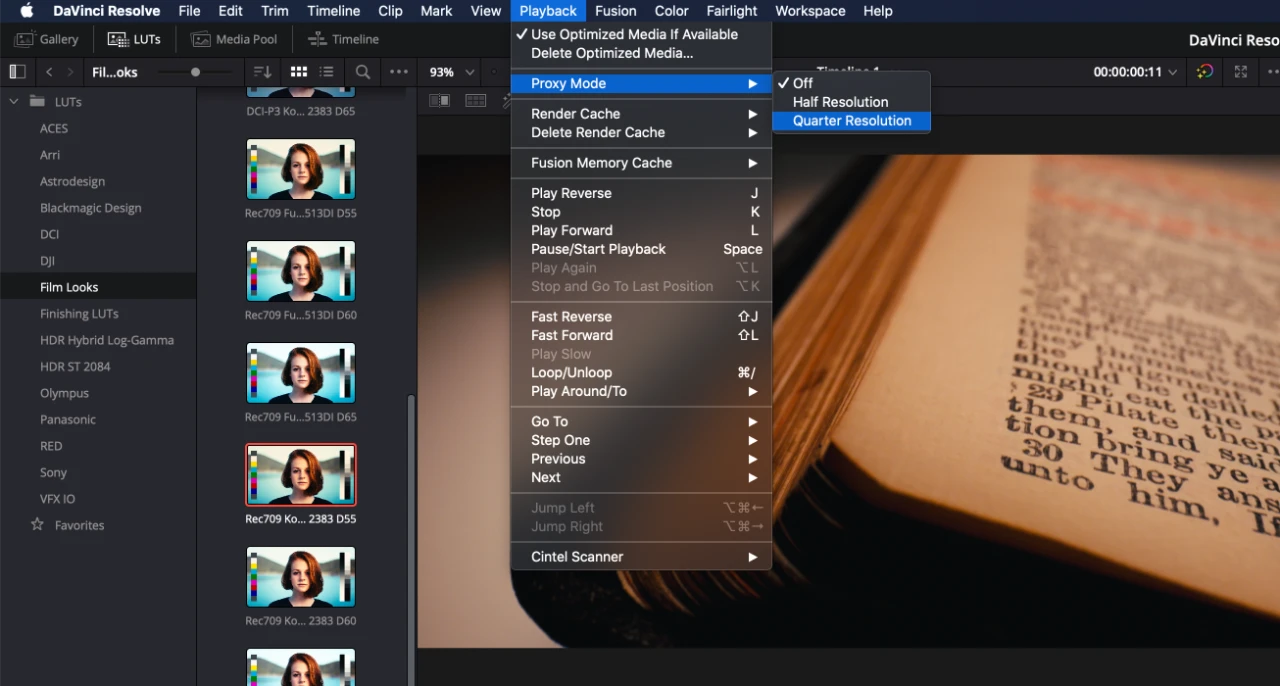Screen dimensions: 1280x686
Task: Open the Fairlight menu
Action: point(731,11)
